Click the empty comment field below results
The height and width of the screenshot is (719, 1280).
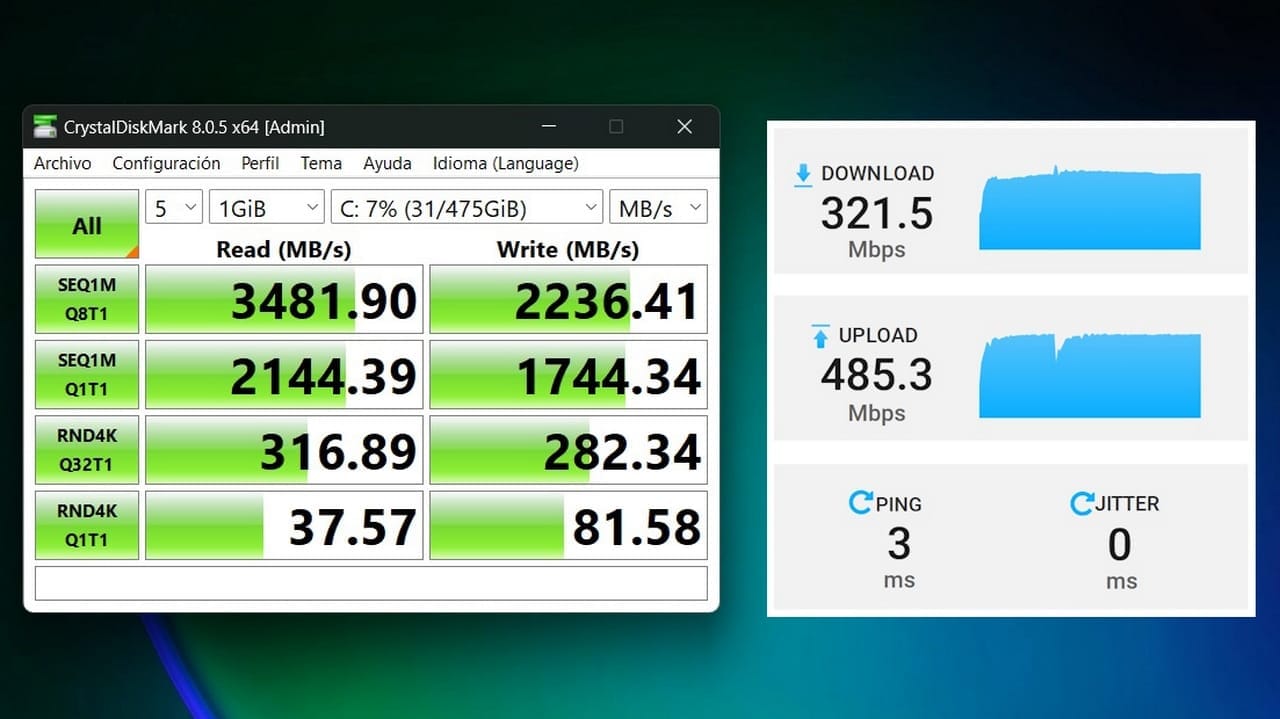tap(371, 583)
